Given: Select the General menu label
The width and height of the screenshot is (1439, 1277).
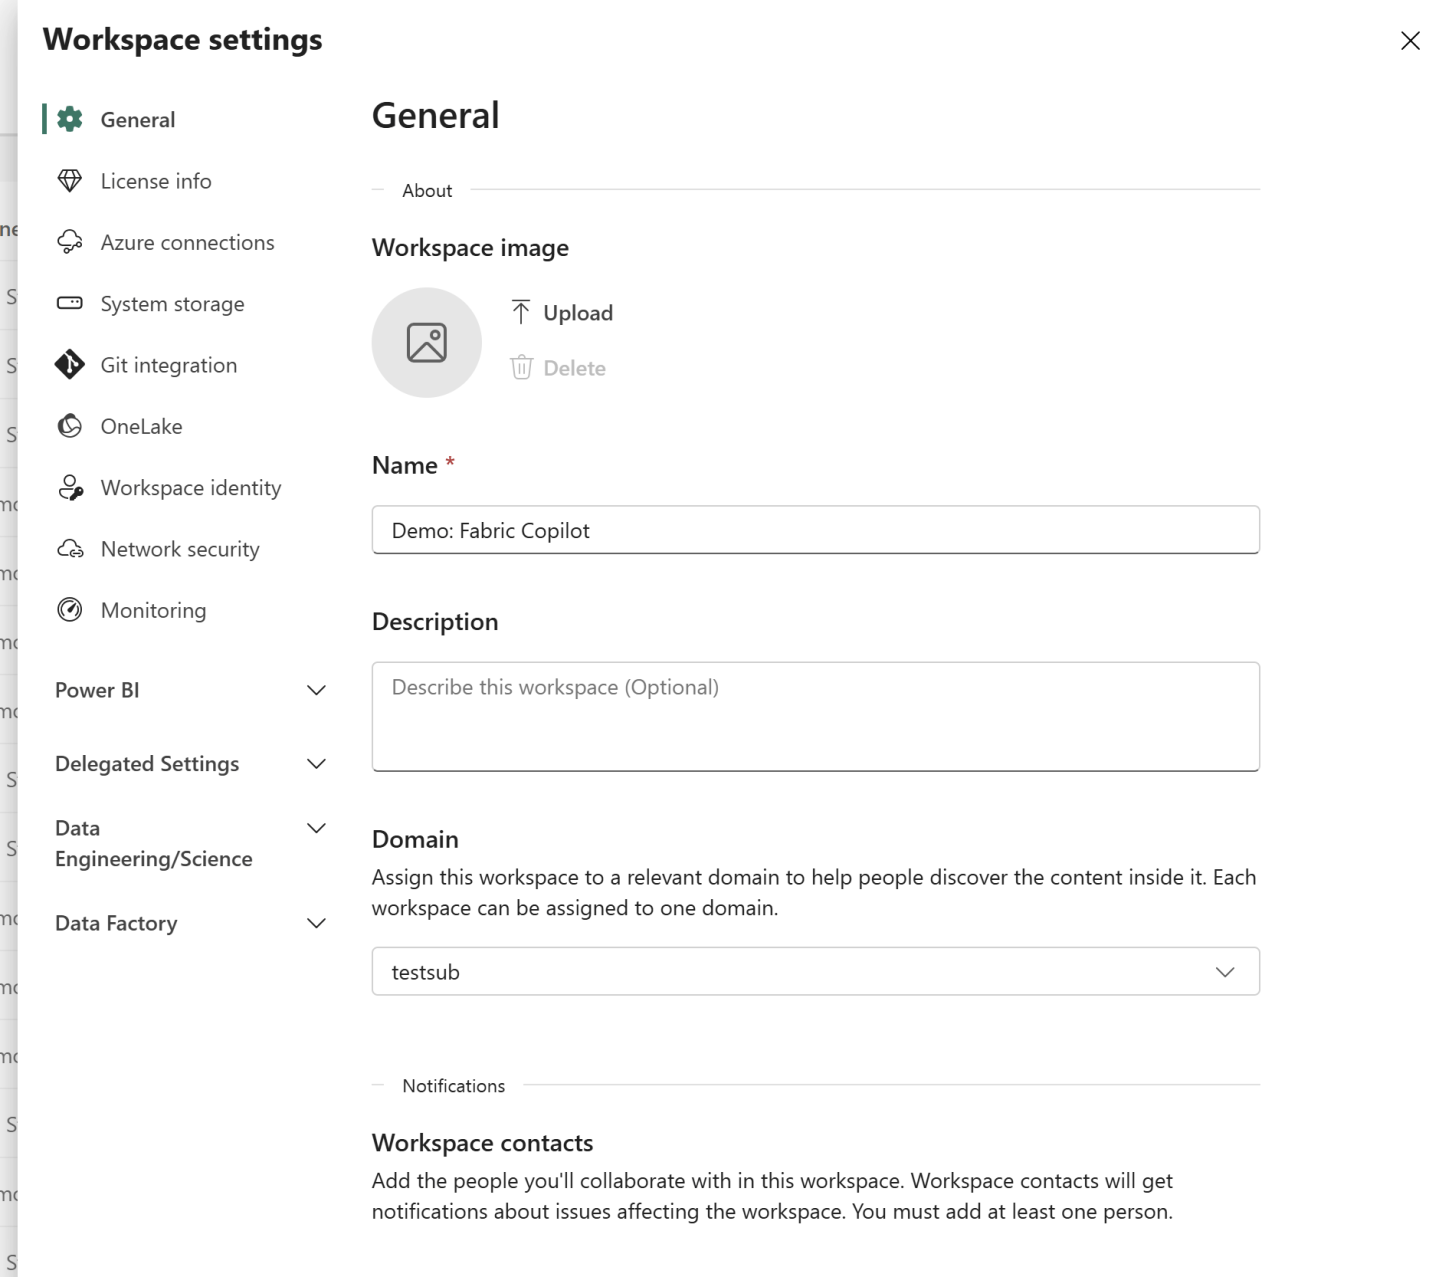Looking at the screenshot, I should [138, 119].
